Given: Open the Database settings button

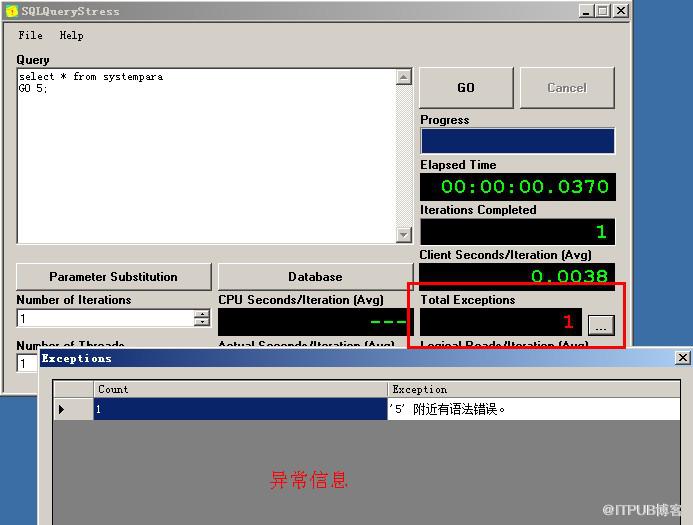Looking at the screenshot, I should pyautogui.click(x=315, y=277).
